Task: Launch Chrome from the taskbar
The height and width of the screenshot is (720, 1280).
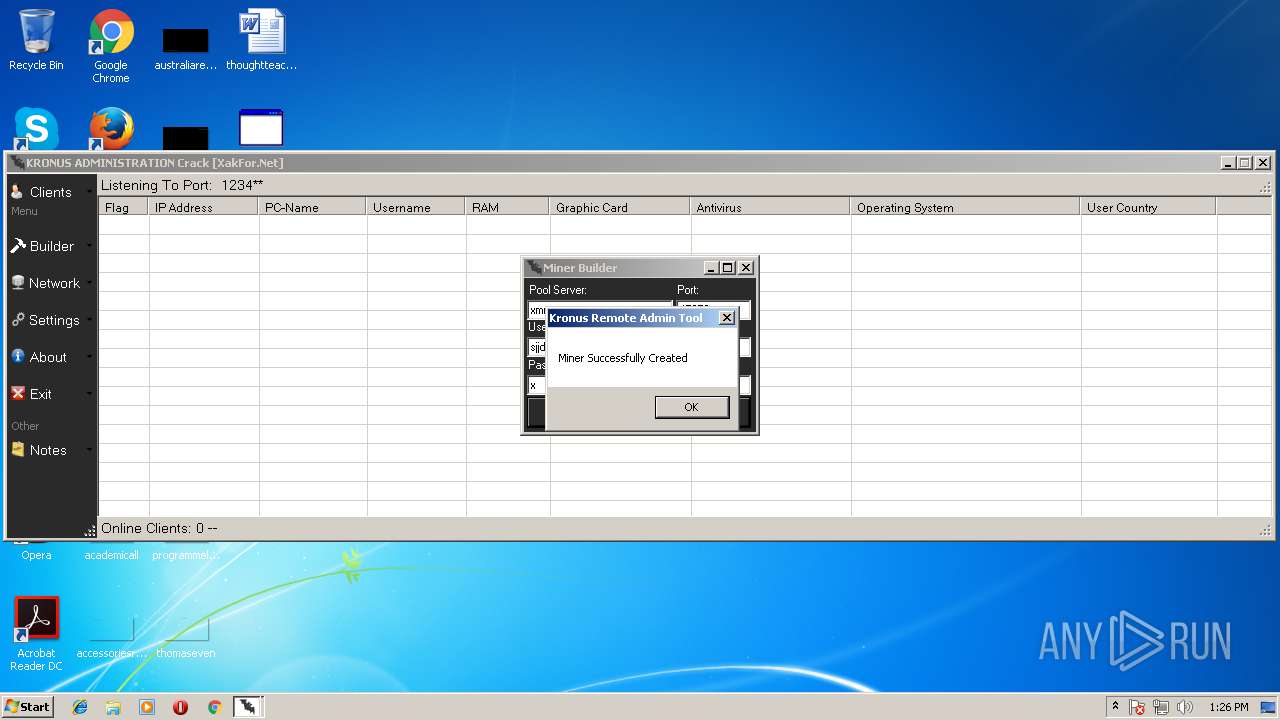Action: tap(214, 707)
